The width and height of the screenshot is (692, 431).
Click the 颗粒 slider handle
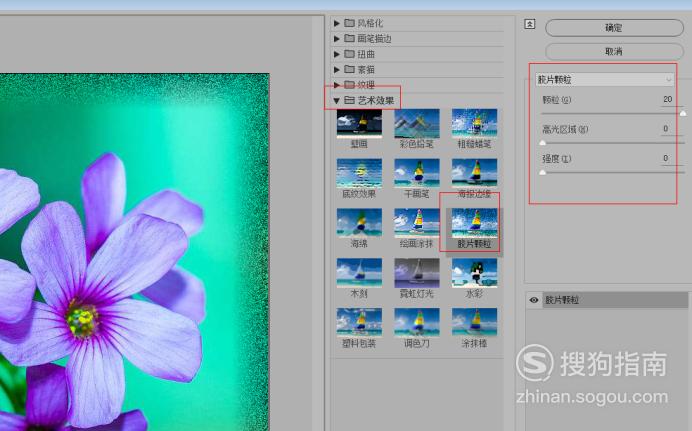(x=683, y=113)
